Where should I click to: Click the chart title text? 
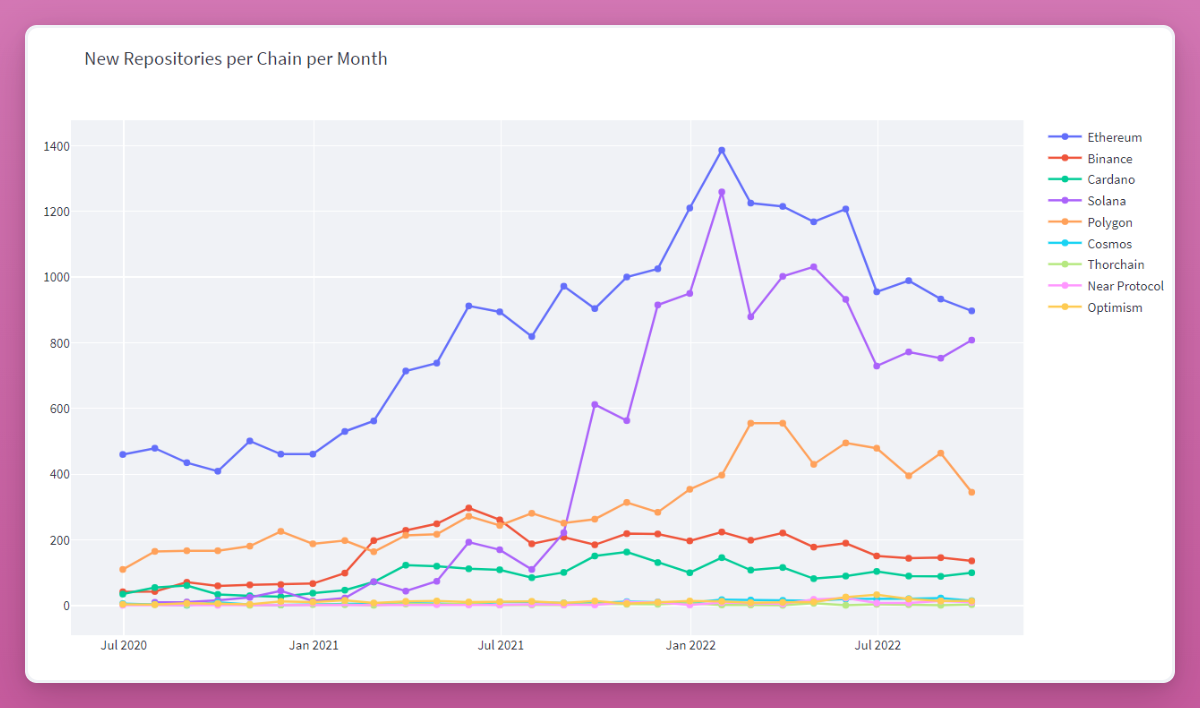[236, 59]
